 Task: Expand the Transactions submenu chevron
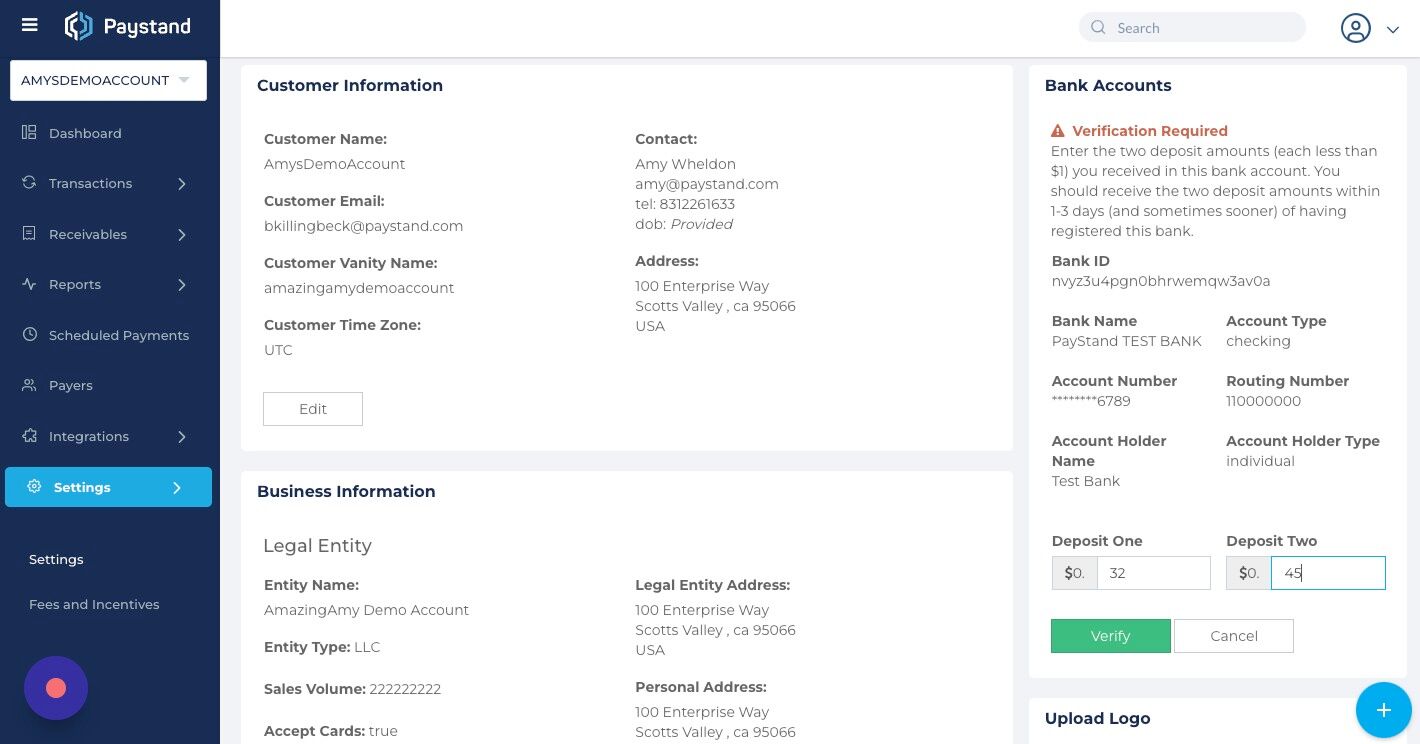tap(182, 184)
